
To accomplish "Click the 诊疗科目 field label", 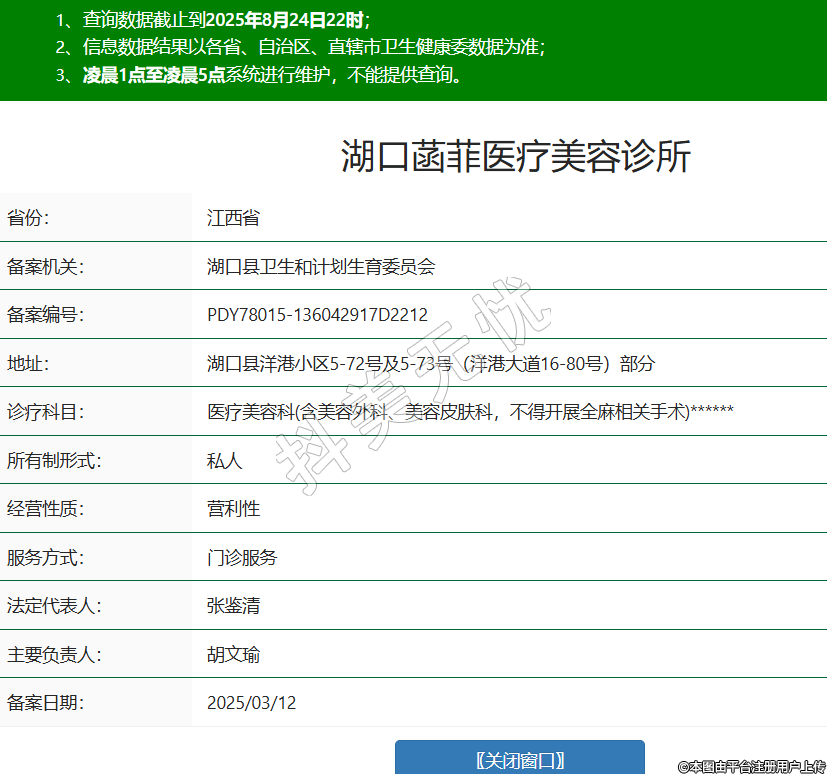I will click(46, 412).
